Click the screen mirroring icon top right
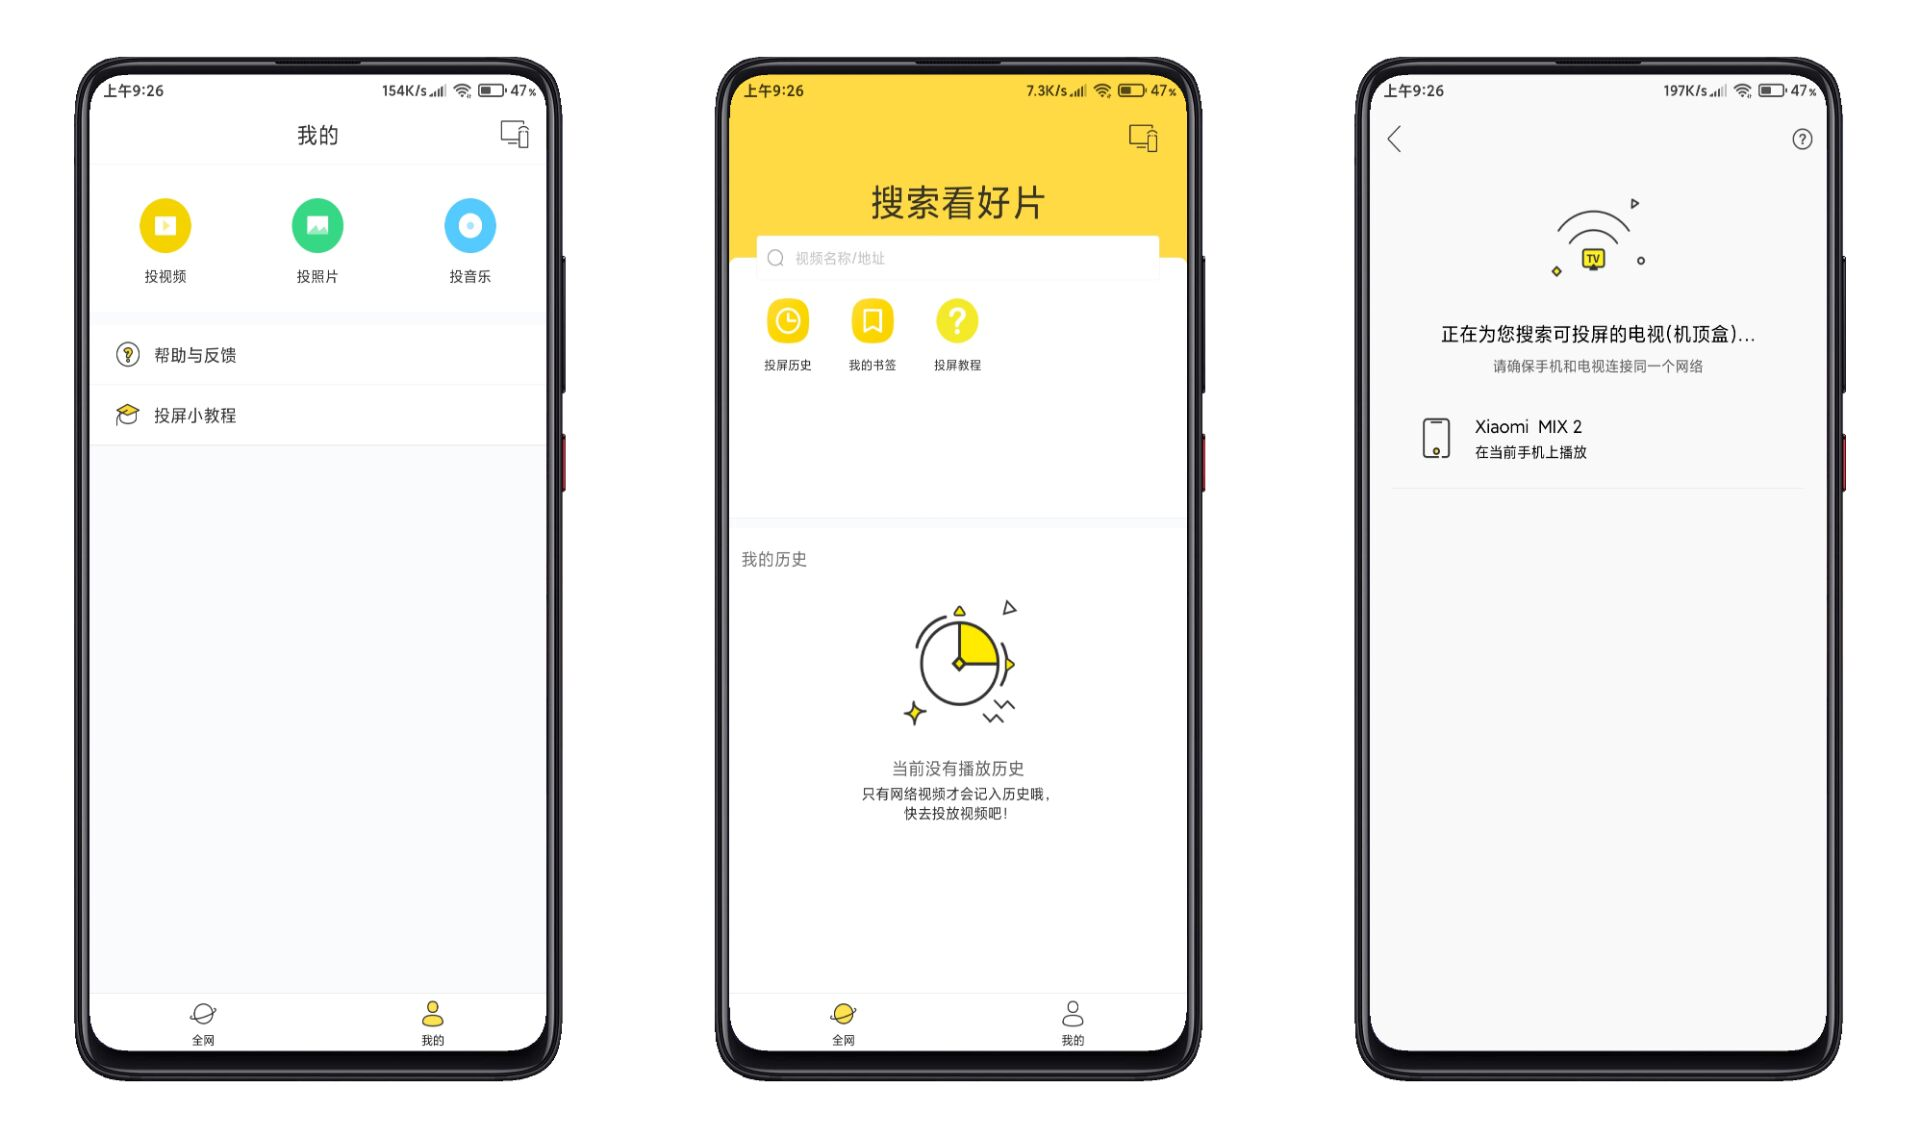 pyautogui.click(x=512, y=134)
